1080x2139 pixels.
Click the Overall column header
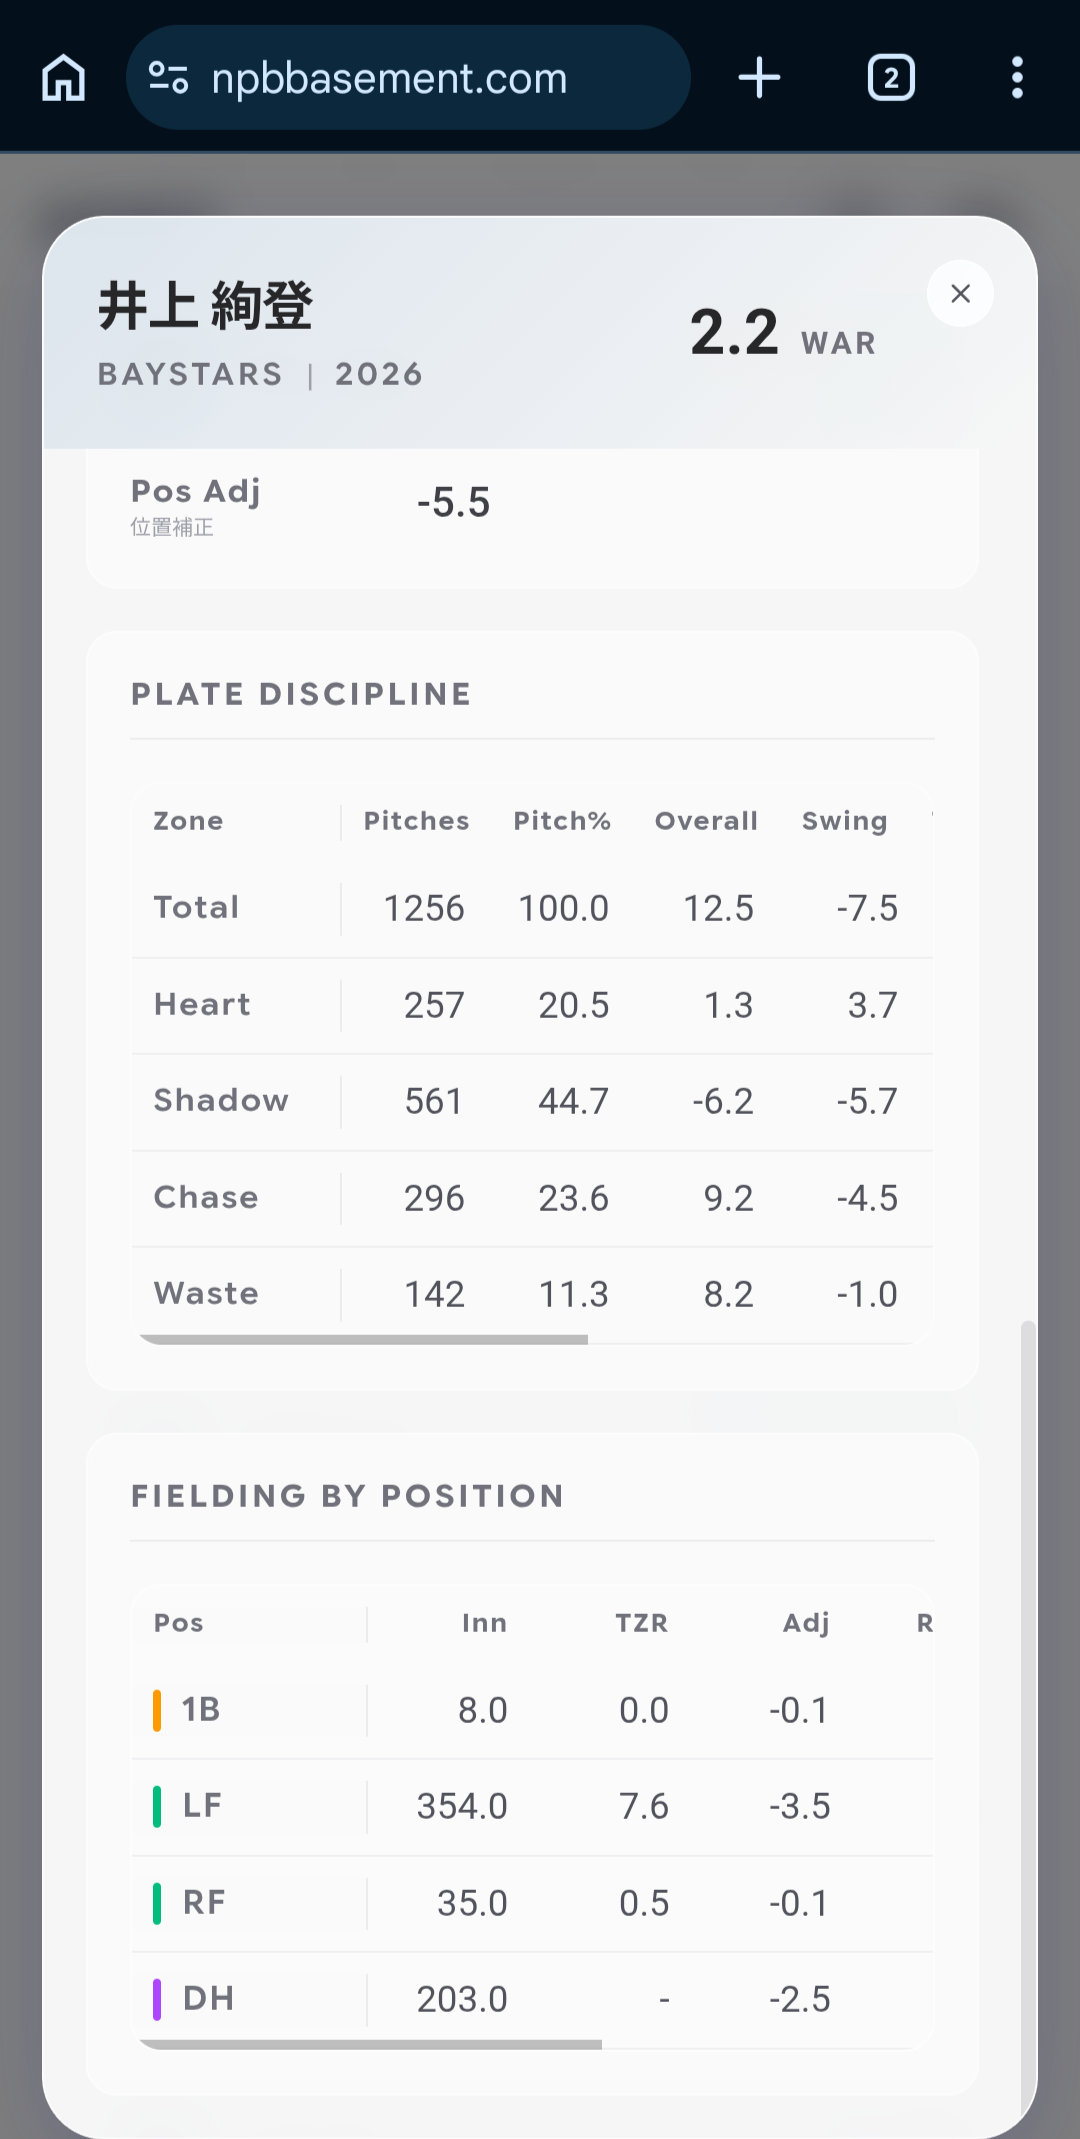point(706,821)
